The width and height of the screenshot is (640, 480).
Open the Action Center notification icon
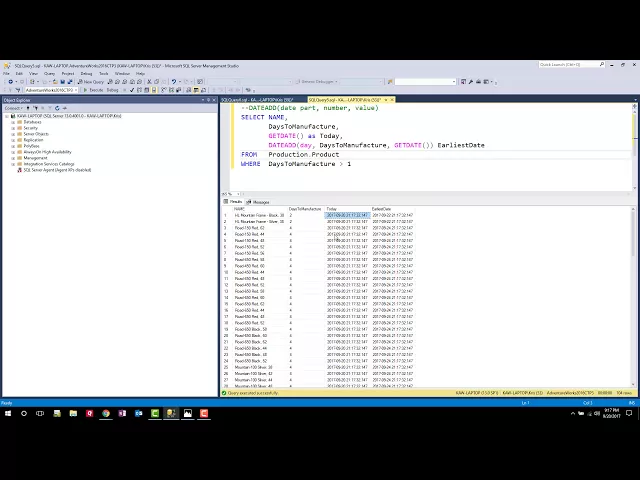(x=629, y=413)
